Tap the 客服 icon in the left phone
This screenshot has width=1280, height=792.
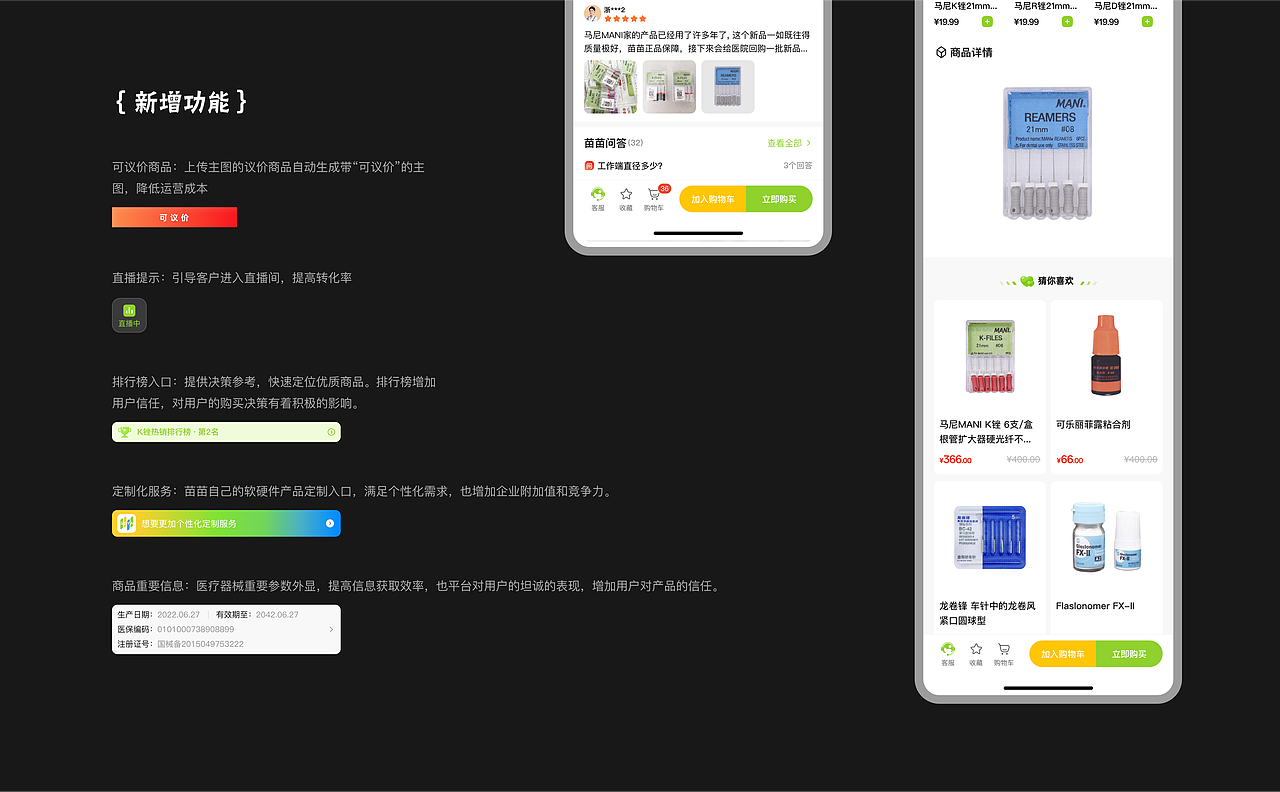pyautogui.click(x=598, y=195)
